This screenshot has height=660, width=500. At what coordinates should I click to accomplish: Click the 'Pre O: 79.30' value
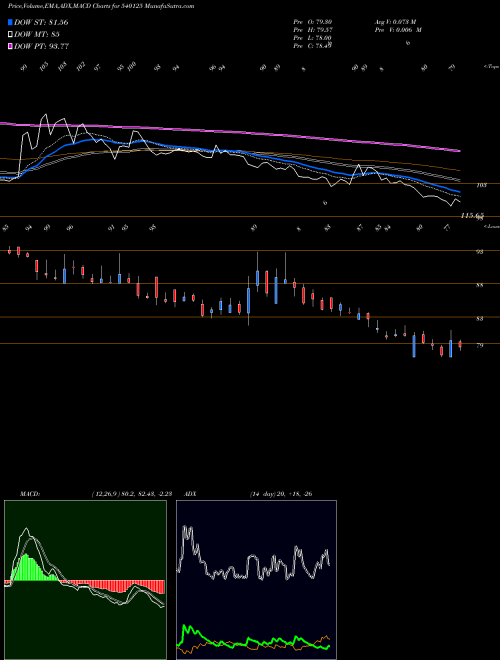coord(314,22)
